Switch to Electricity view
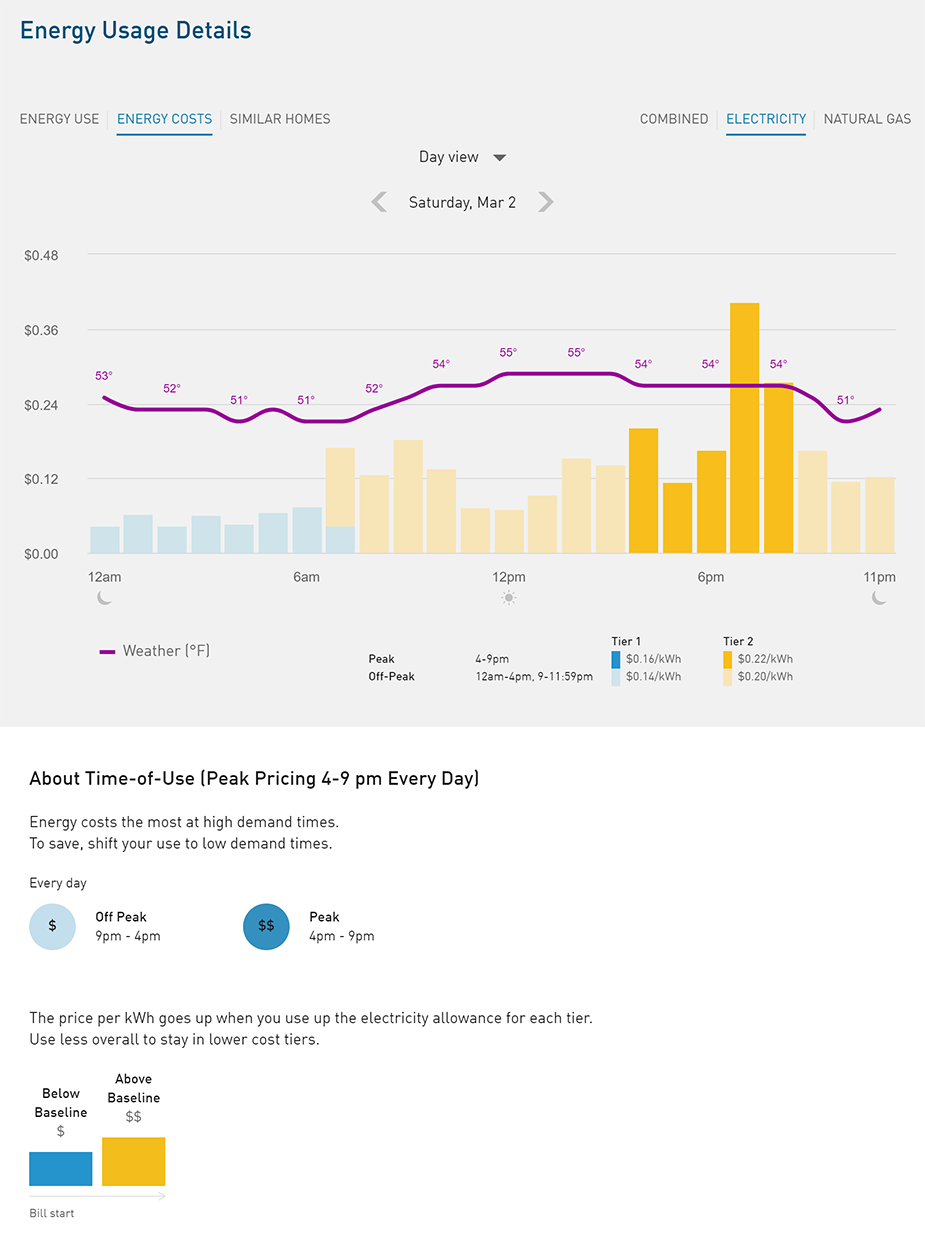The image size is (925, 1239). click(x=766, y=119)
